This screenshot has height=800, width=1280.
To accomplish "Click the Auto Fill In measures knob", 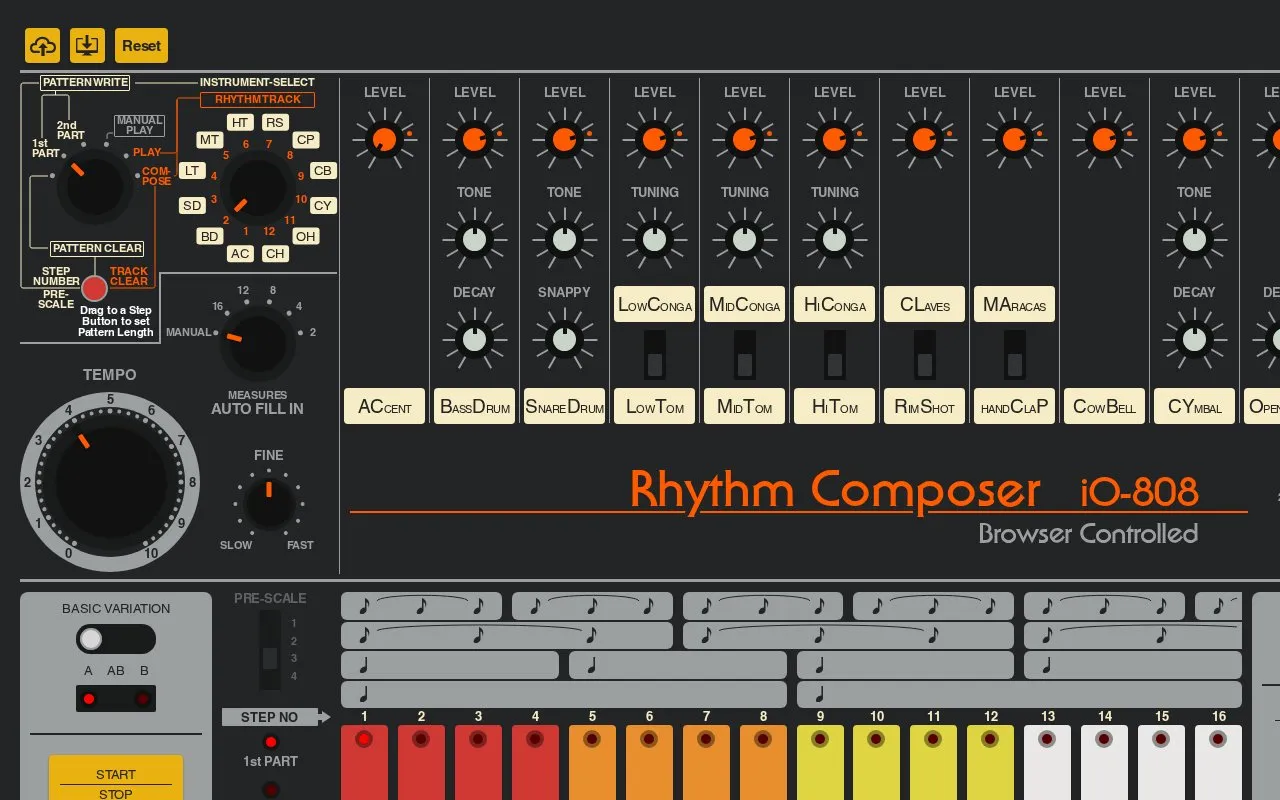I will point(257,343).
